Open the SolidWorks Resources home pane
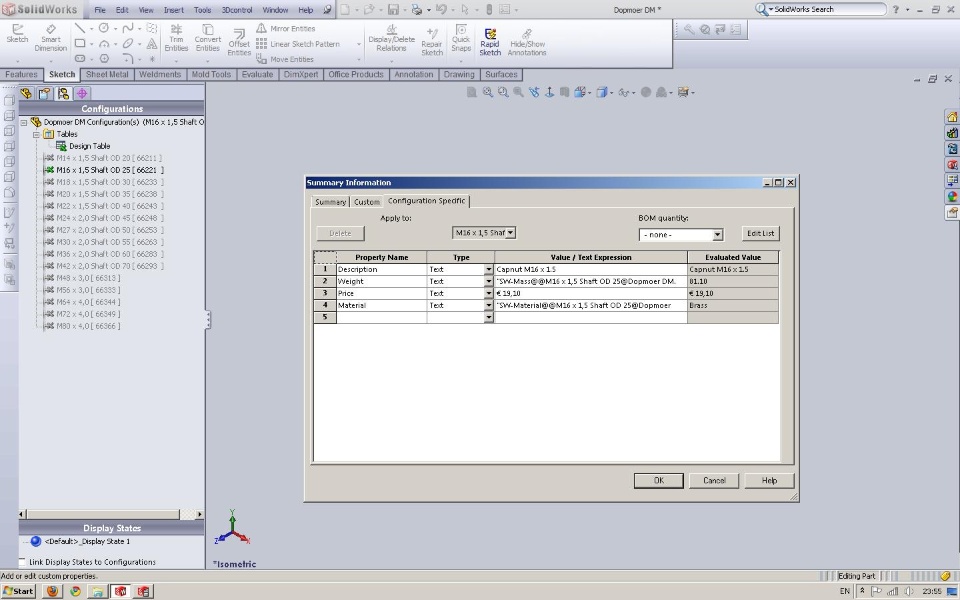The image size is (960, 600). click(x=951, y=117)
